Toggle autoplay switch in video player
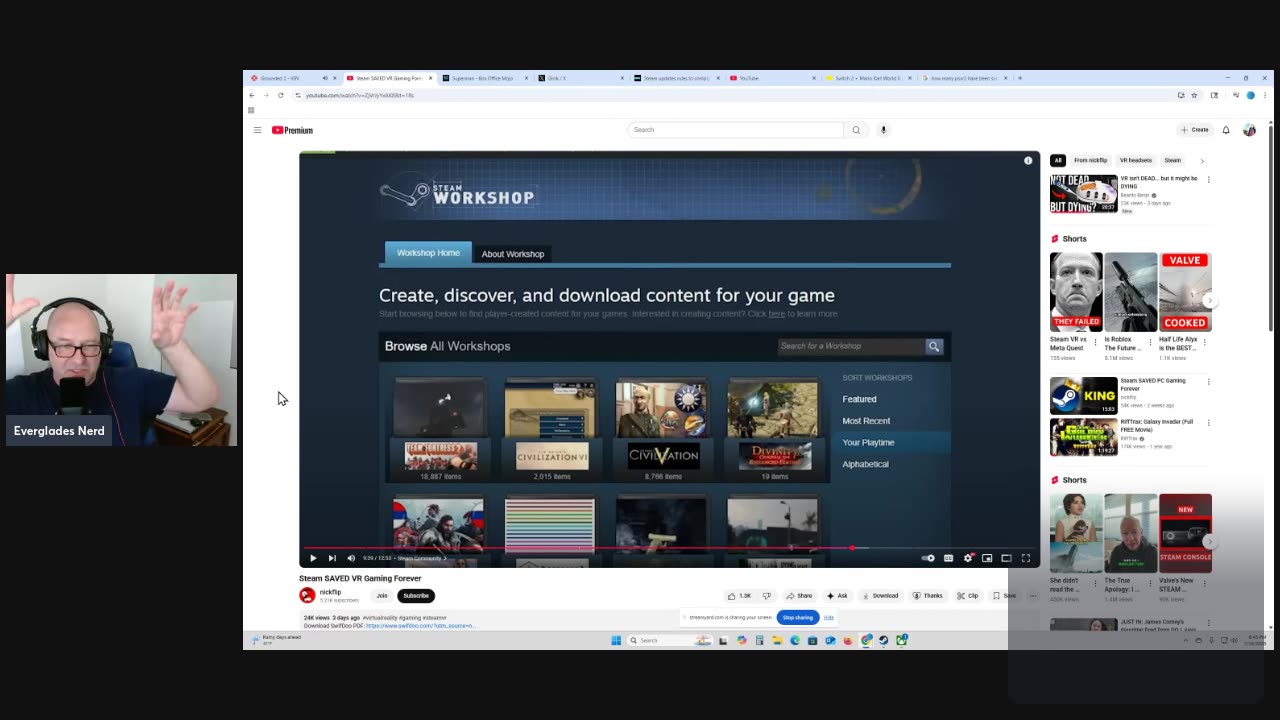This screenshot has height=720, width=1280. coord(928,558)
